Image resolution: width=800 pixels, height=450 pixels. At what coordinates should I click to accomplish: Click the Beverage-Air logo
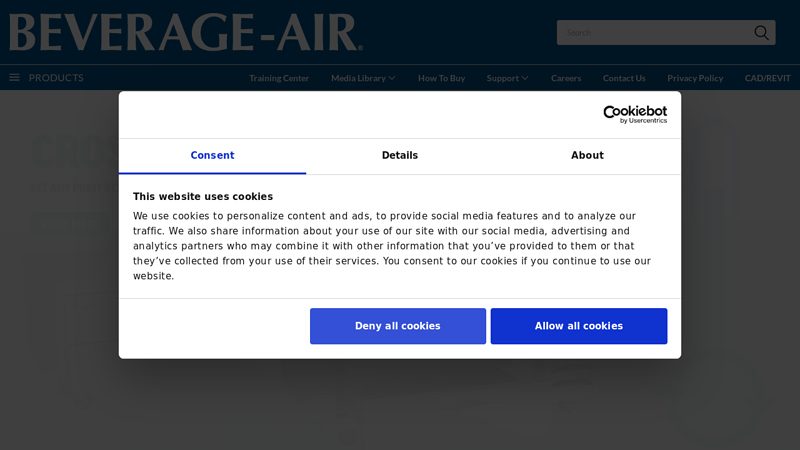click(x=186, y=32)
